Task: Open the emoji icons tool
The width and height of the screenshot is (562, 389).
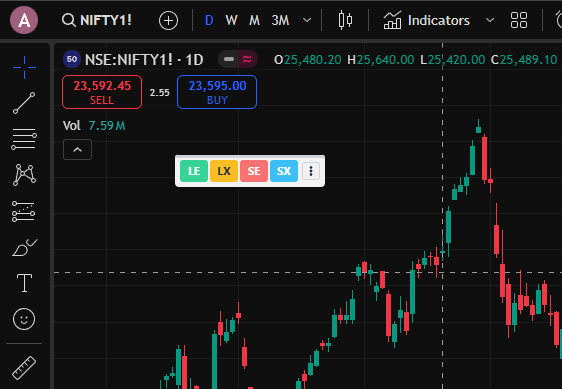Action: coord(24,319)
